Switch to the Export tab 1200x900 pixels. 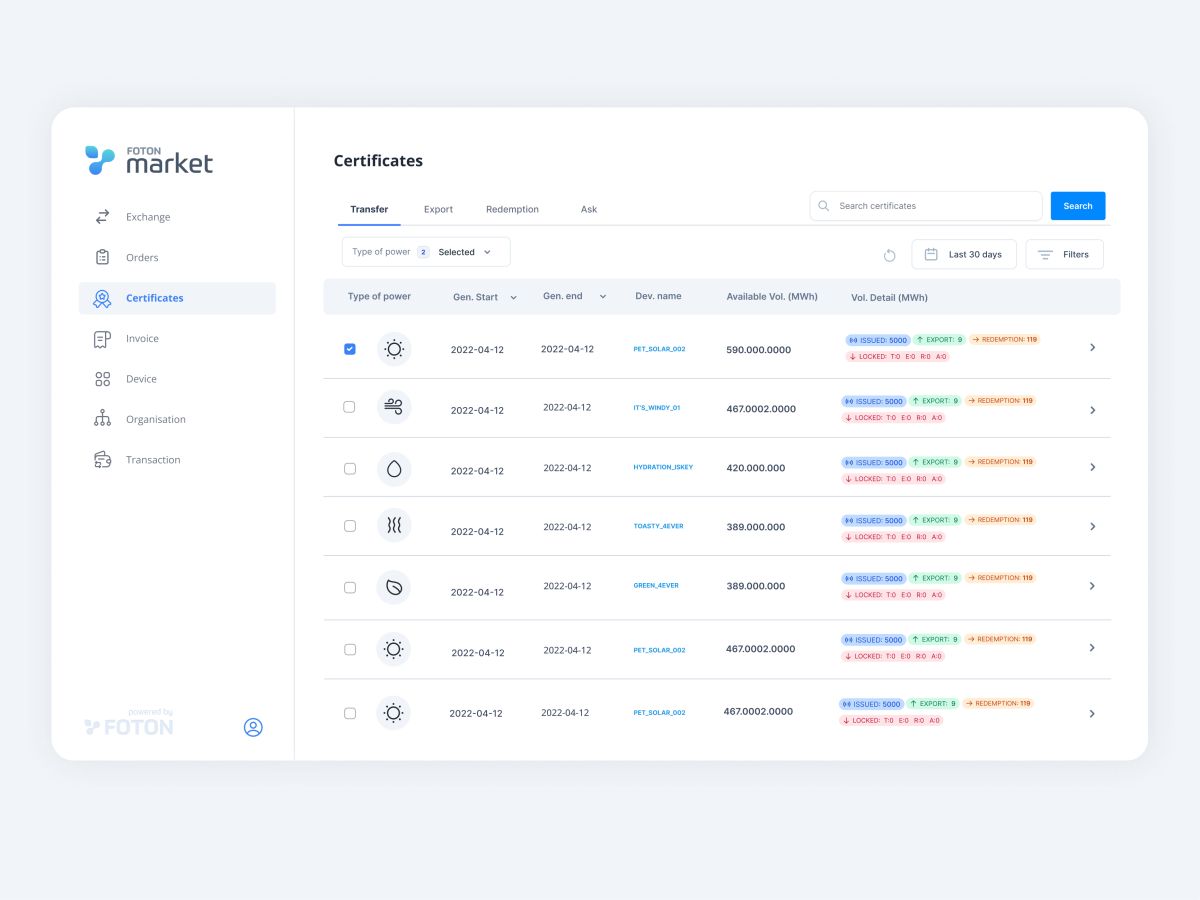[x=438, y=209]
